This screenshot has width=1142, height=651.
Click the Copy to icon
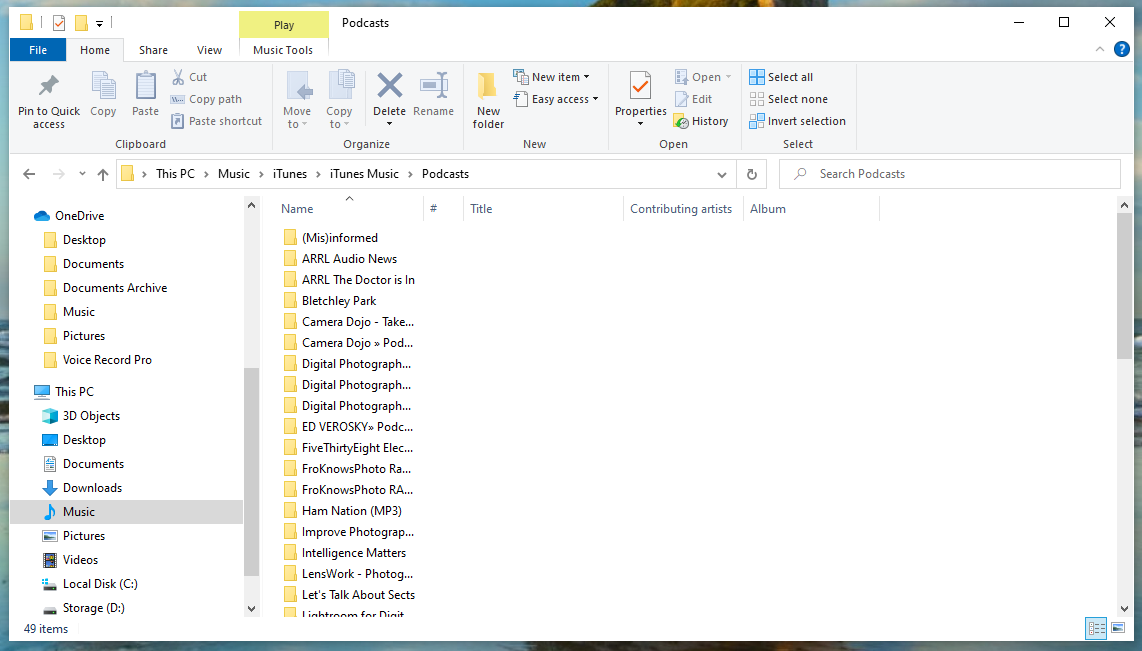pos(340,86)
